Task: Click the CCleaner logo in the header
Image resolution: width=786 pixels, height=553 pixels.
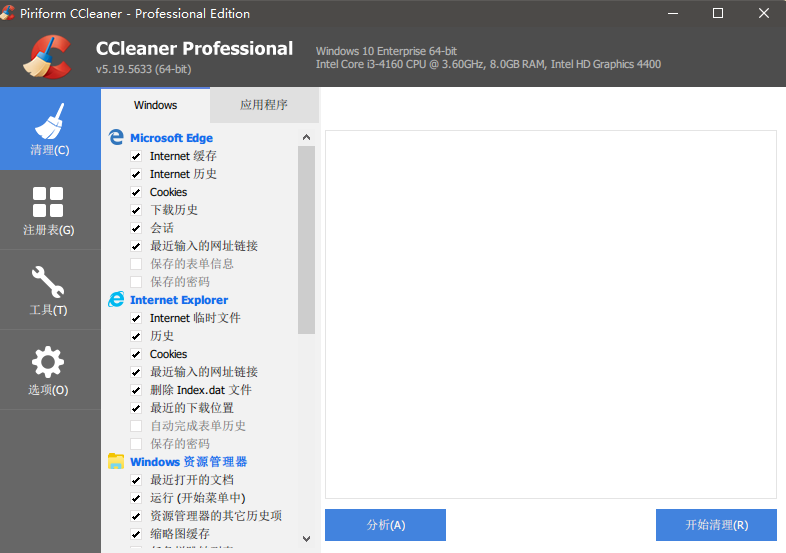Action: coord(47,57)
